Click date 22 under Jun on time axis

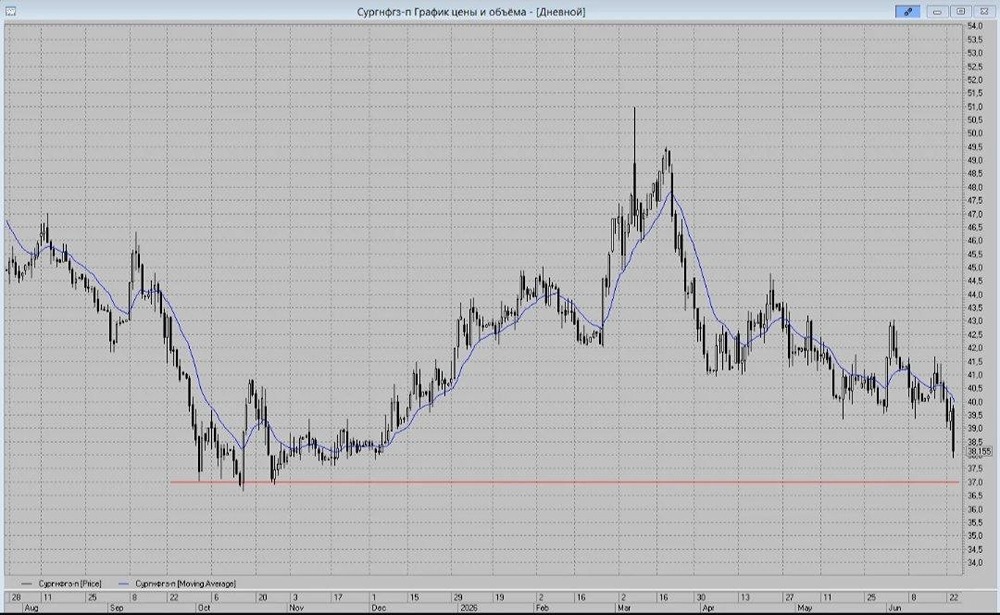coord(953,598)
